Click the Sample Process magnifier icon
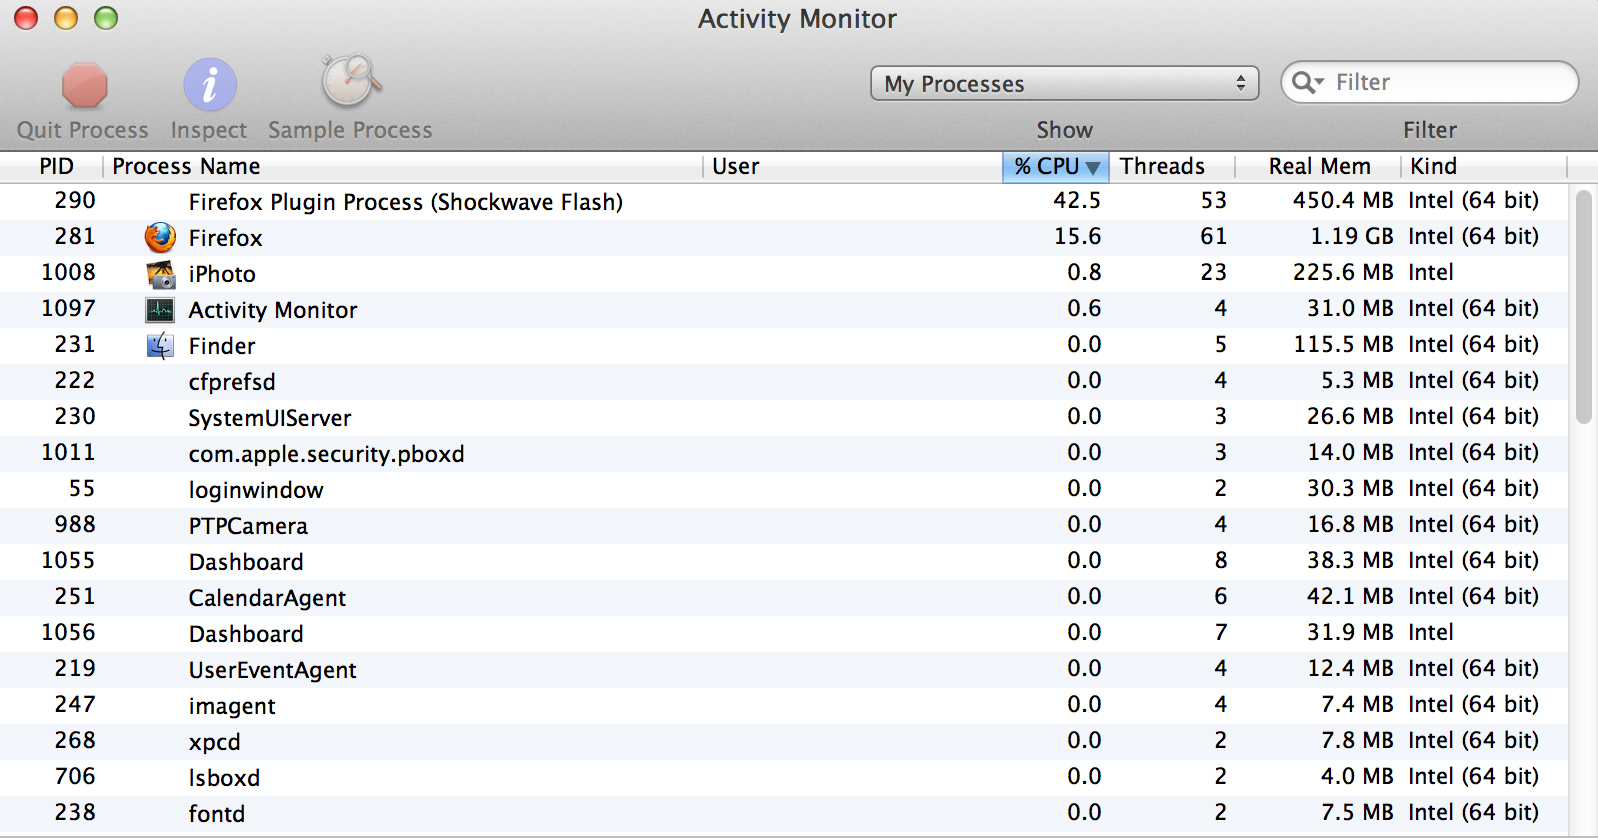Viewport: 1598px width, 838px height. coord(350,81)
